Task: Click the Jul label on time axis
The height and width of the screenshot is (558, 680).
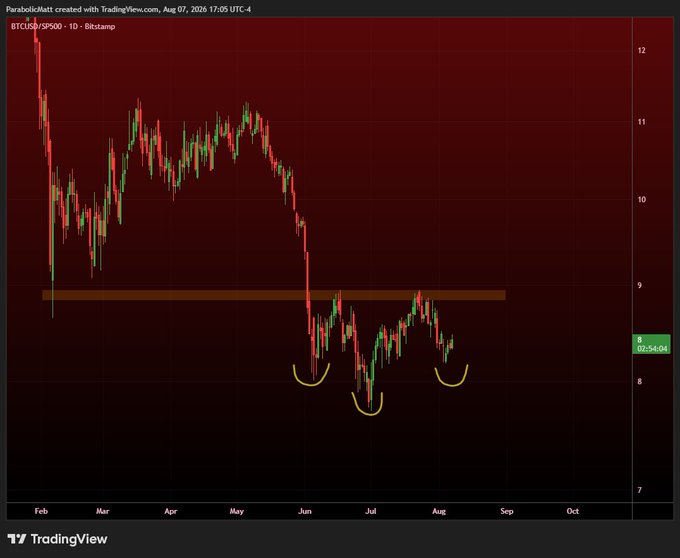Action: pyautogui.click(x=371, y=511)
